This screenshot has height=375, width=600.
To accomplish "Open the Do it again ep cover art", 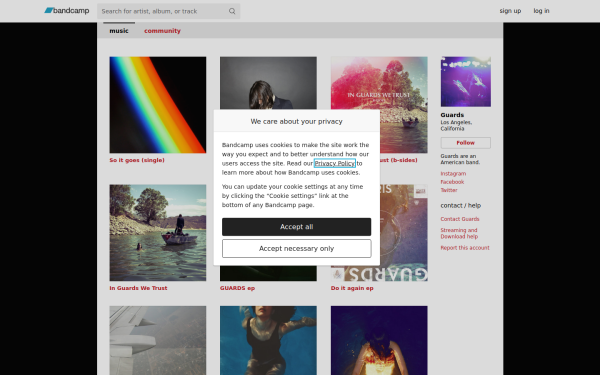I will click(404, 233).
